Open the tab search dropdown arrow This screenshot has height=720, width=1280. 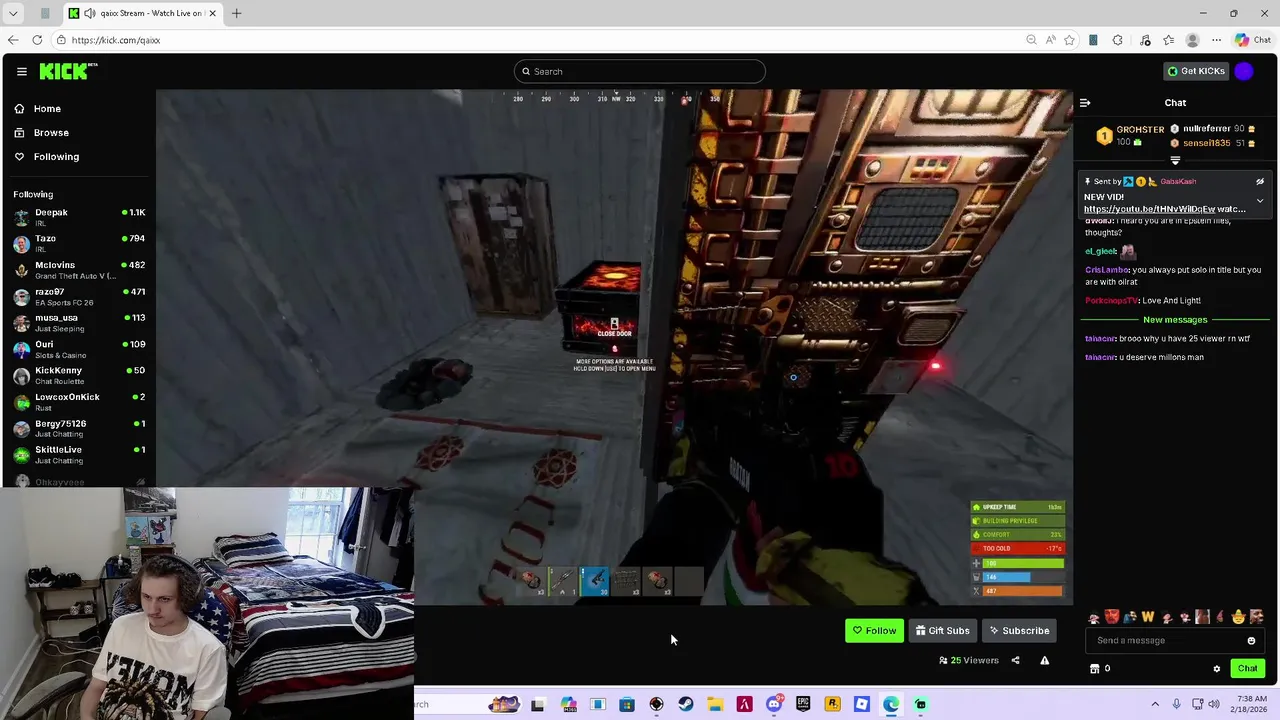(x=13, y=13)
